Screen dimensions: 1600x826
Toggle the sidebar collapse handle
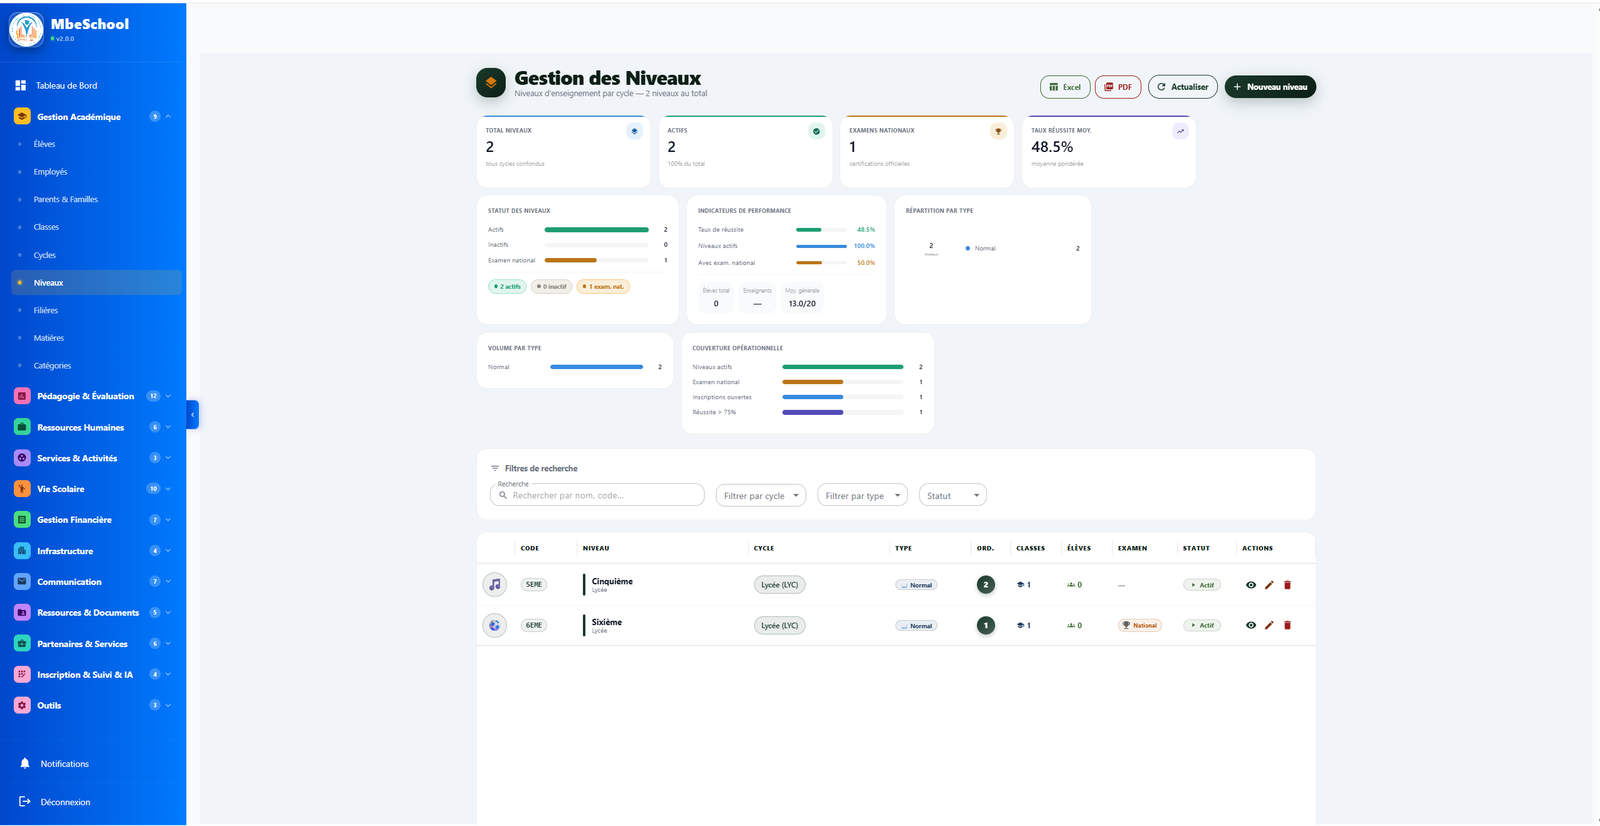193,414
